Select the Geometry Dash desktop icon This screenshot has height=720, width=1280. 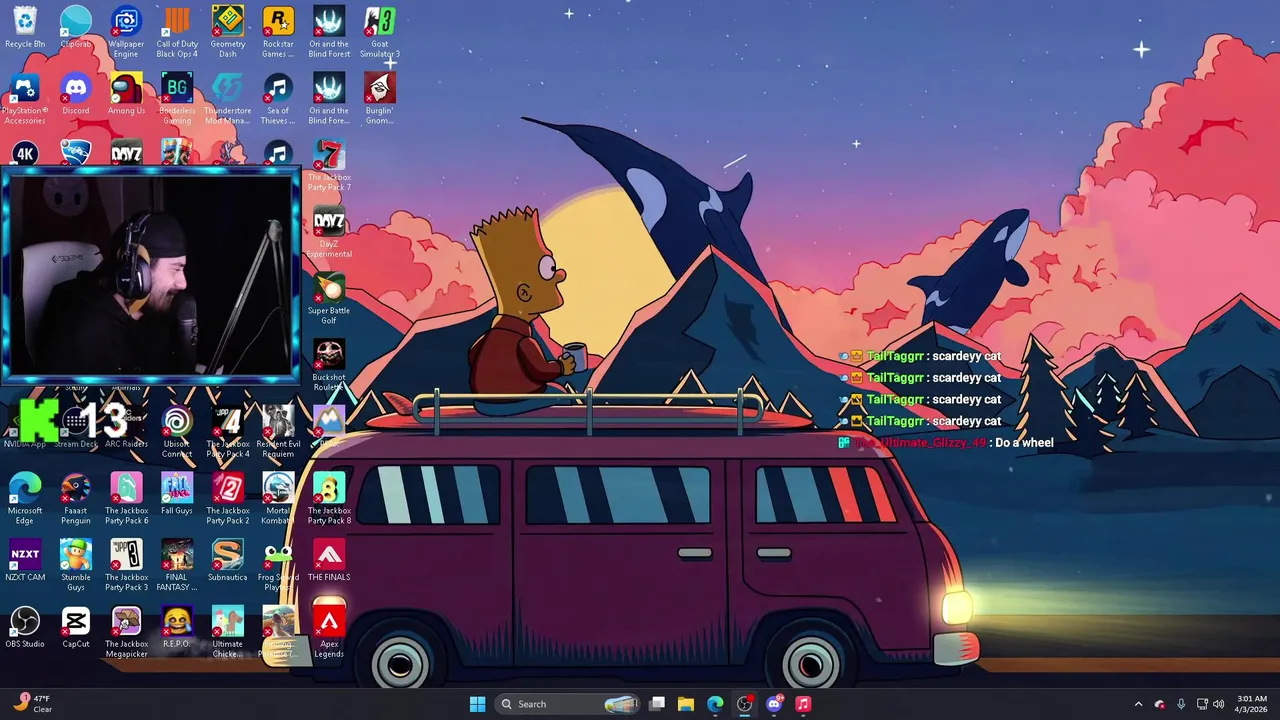coord(227,32)
